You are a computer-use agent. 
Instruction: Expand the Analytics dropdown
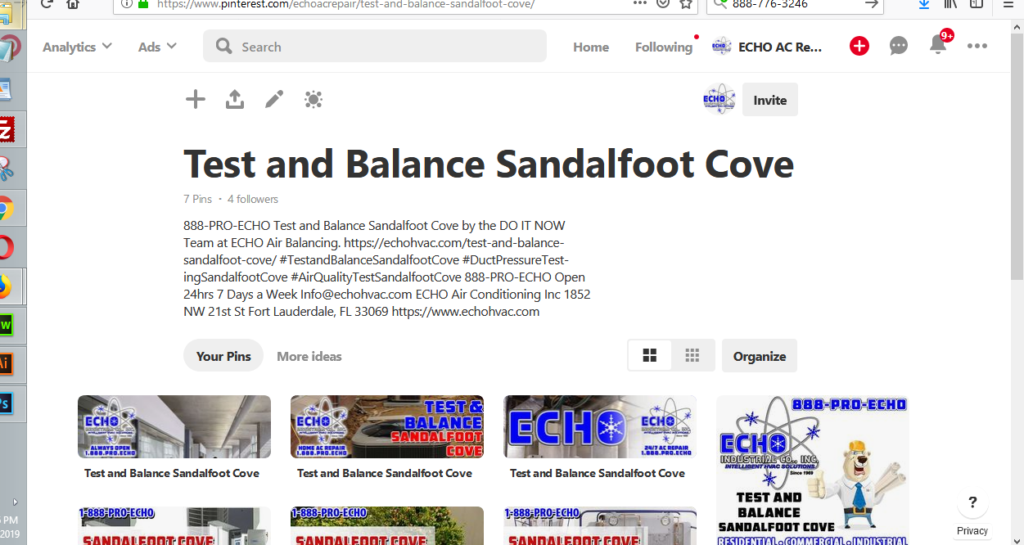[x=77, y=47]
